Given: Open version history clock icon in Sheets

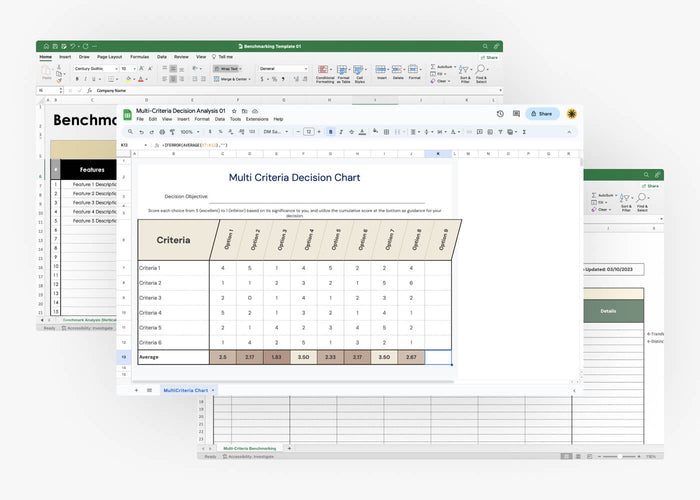Looking at the screenshot, I should [500, 114].
